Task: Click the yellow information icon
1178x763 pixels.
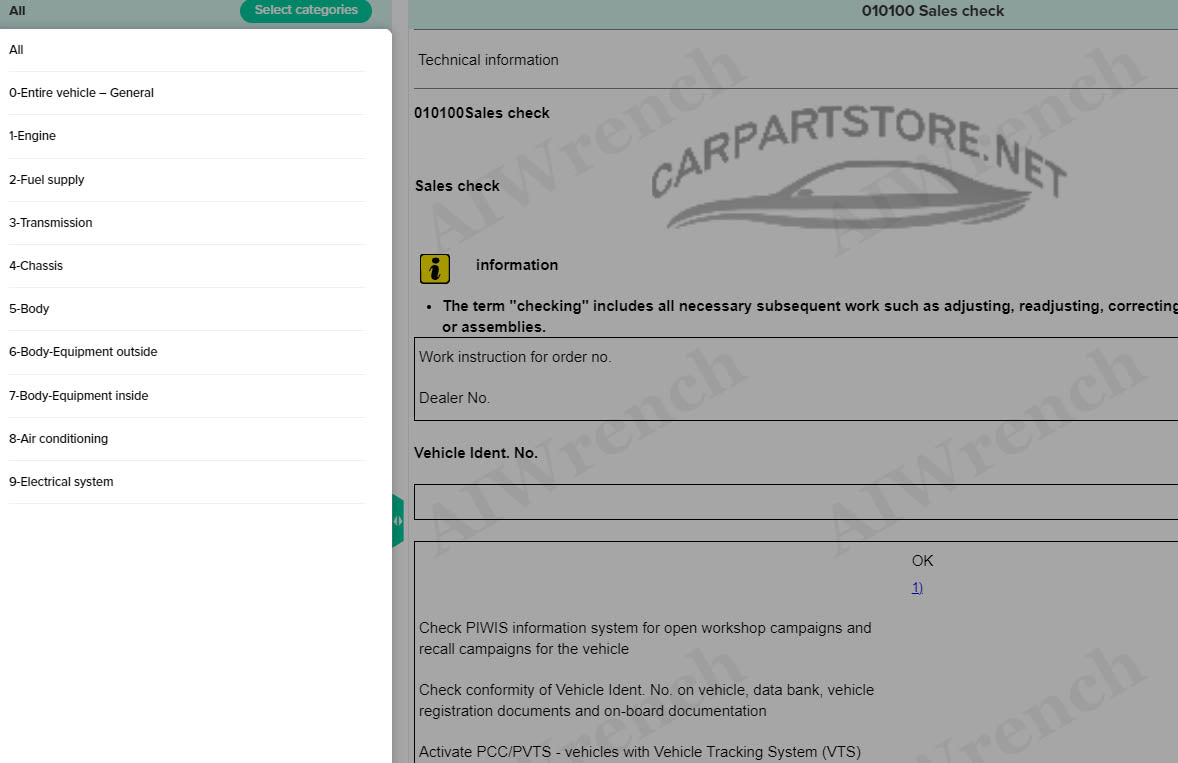Action: (434, 269)
